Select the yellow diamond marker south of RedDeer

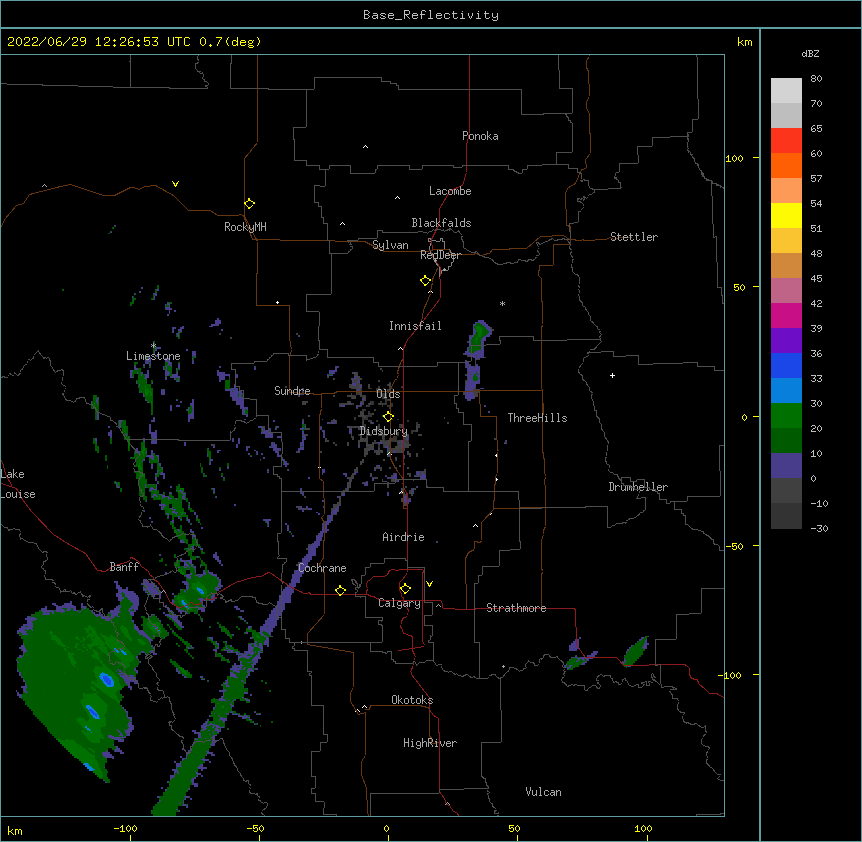(x=425, y=281)
